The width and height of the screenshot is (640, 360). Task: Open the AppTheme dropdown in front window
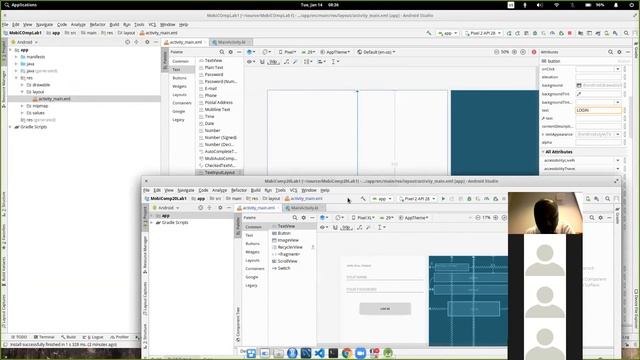pyautogui.click(x=414, y=218)
